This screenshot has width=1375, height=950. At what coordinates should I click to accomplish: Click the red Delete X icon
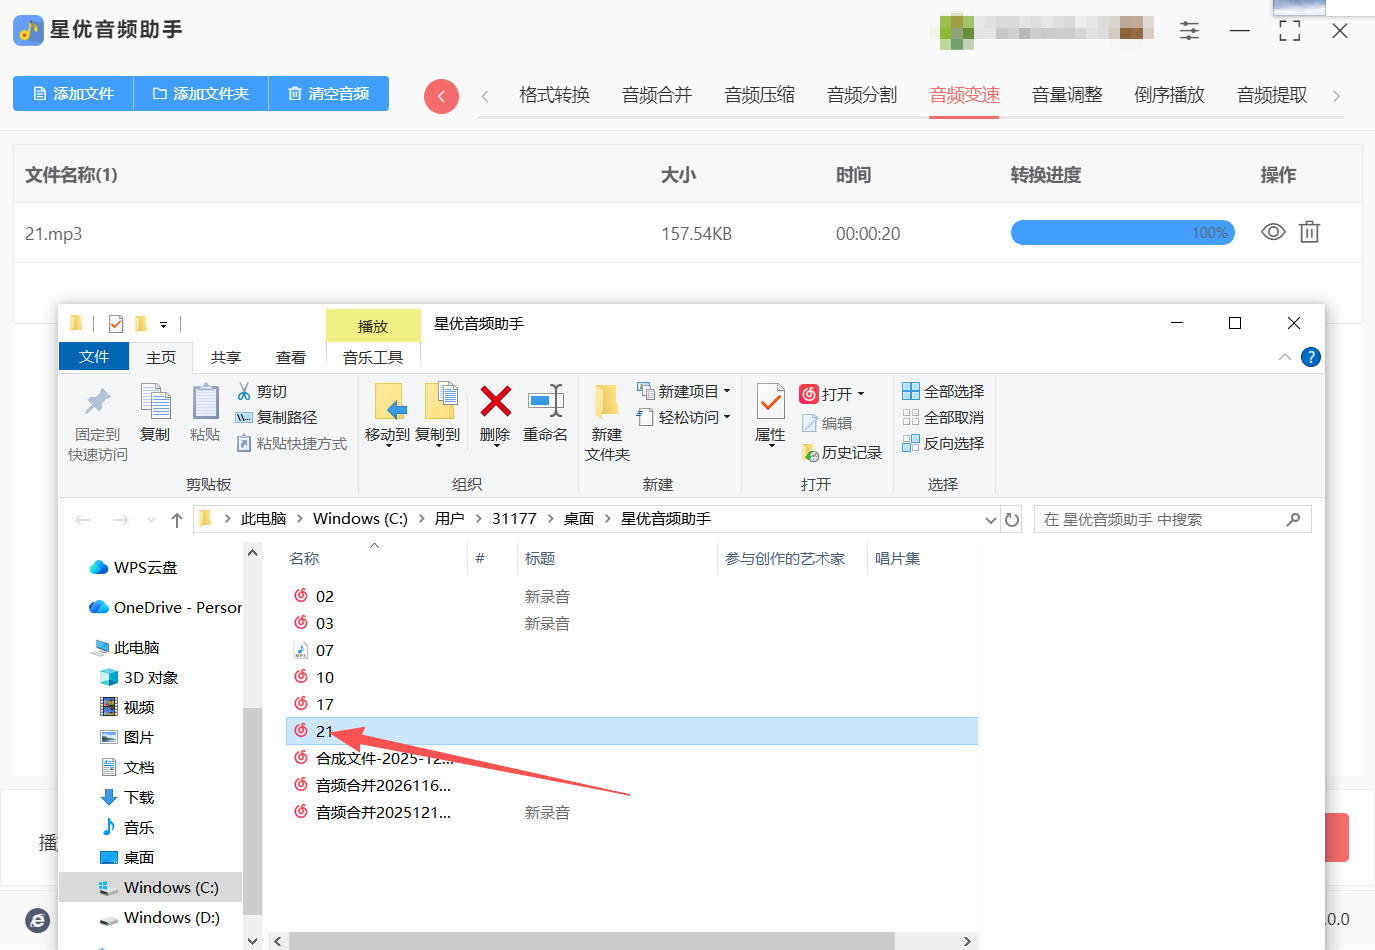pos(495,401)
